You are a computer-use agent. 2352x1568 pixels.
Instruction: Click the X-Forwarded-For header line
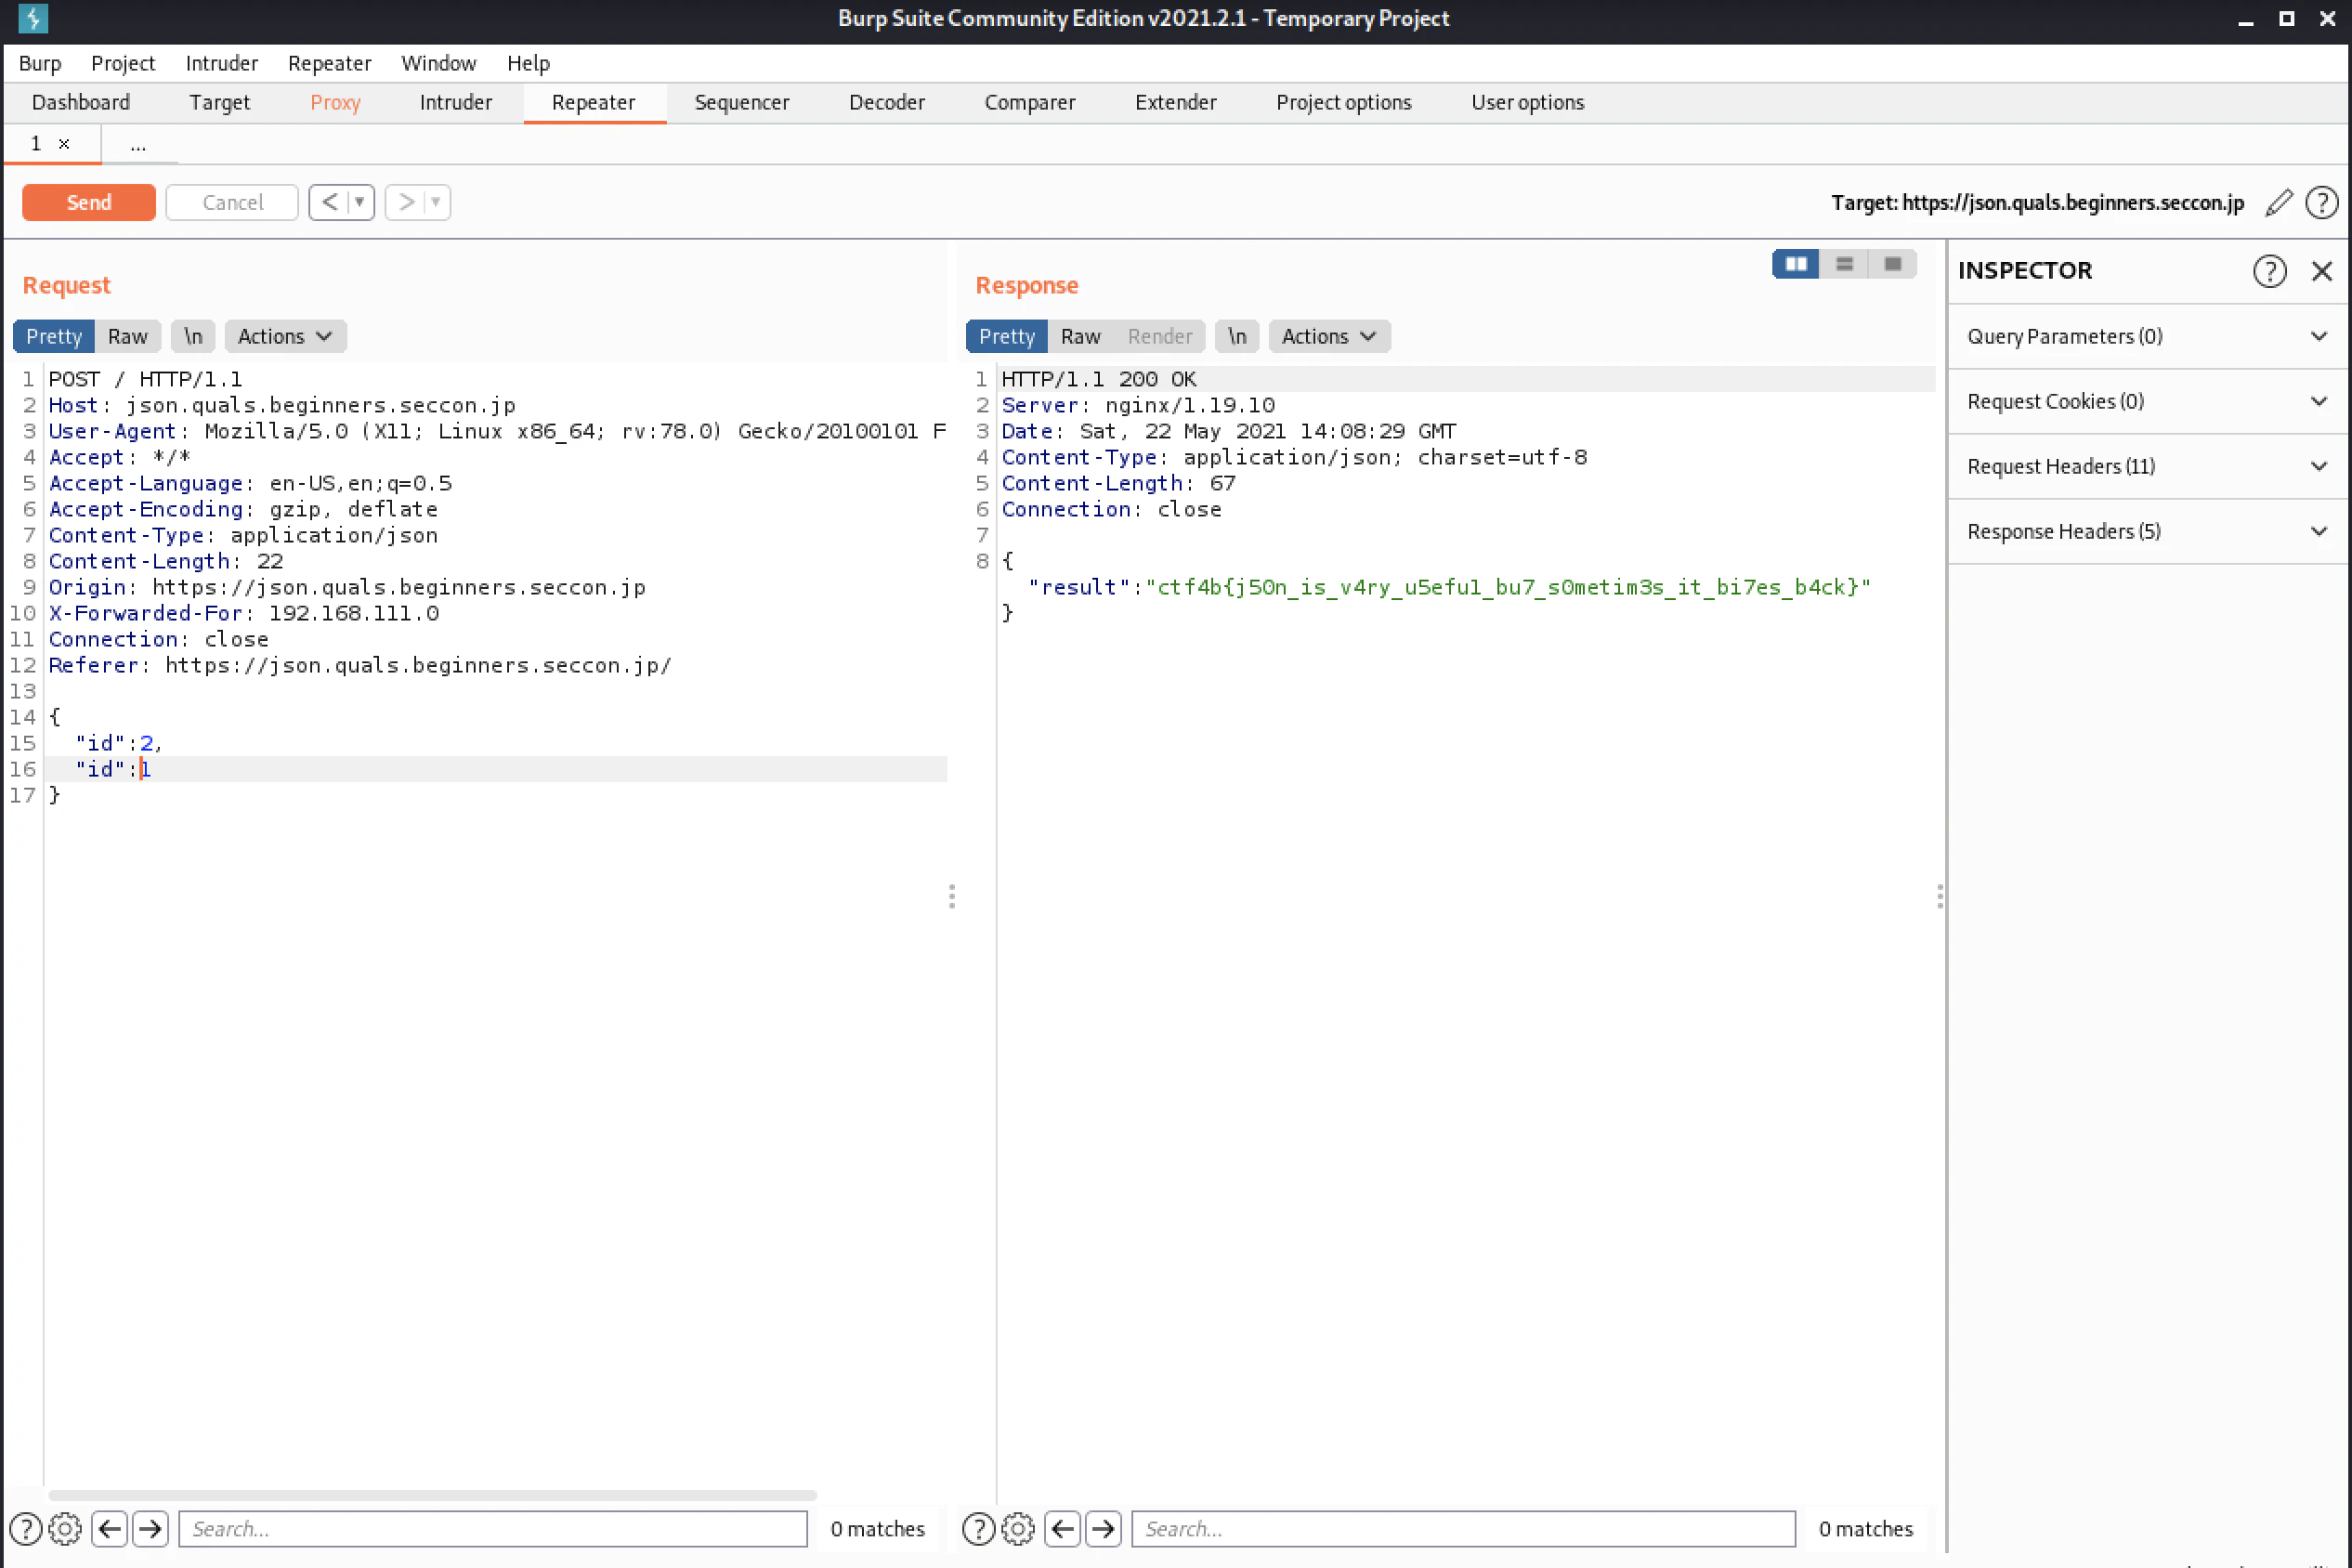pyautogui.click(x=244, y=614)
